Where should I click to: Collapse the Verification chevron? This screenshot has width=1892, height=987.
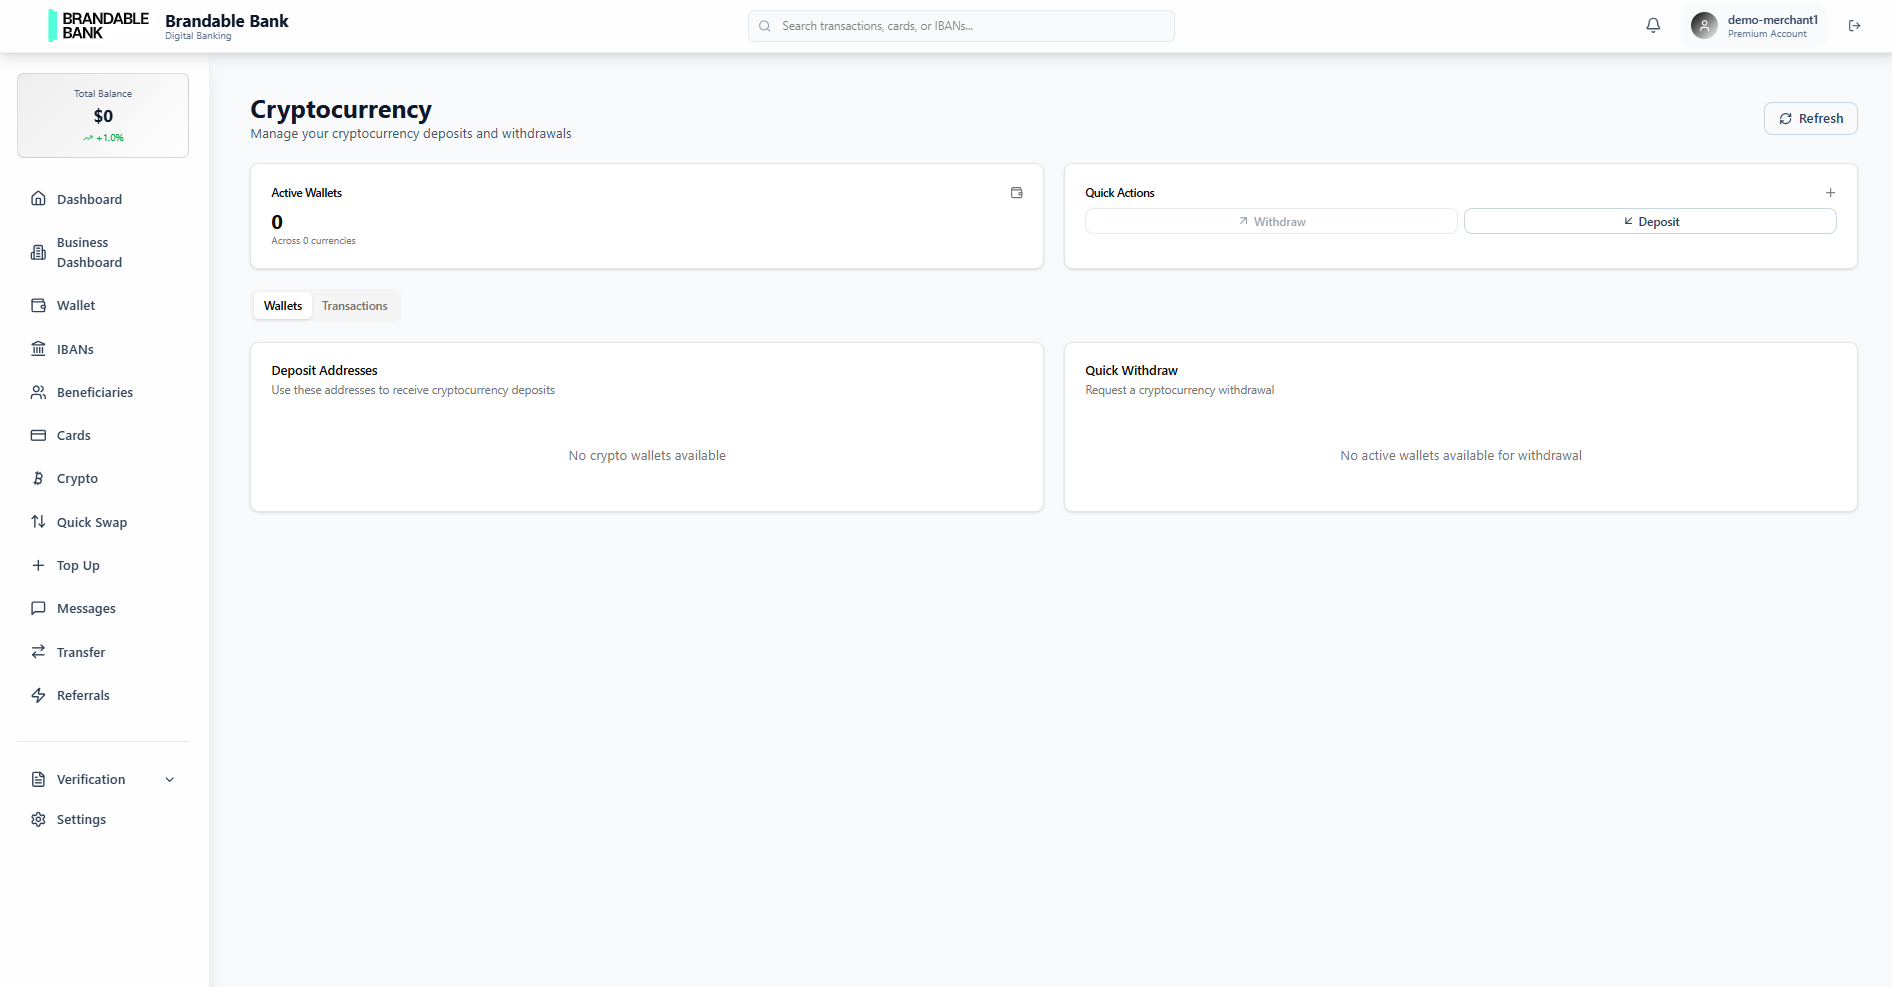click(169, 779)
